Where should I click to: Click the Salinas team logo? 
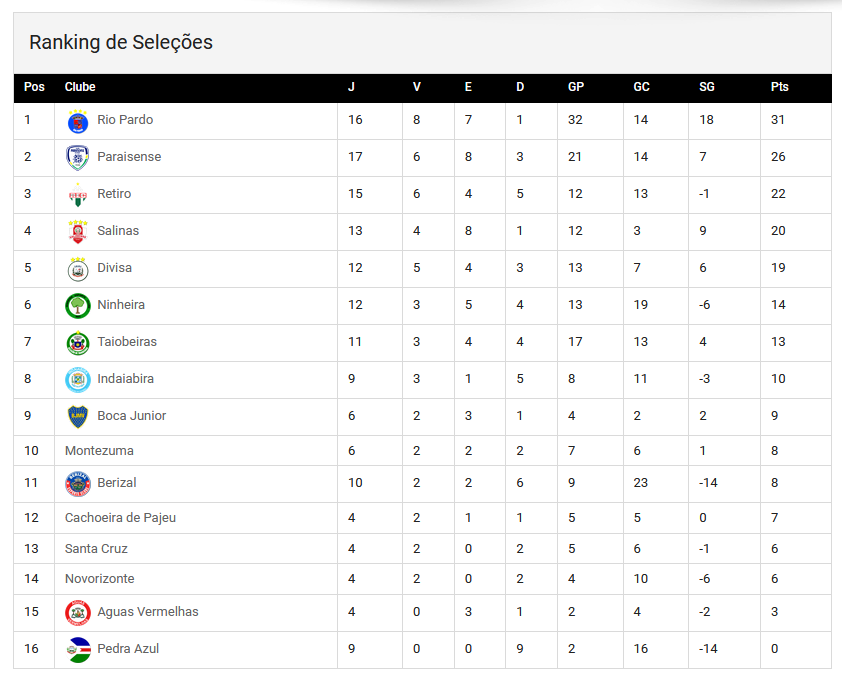coord(77,232)
